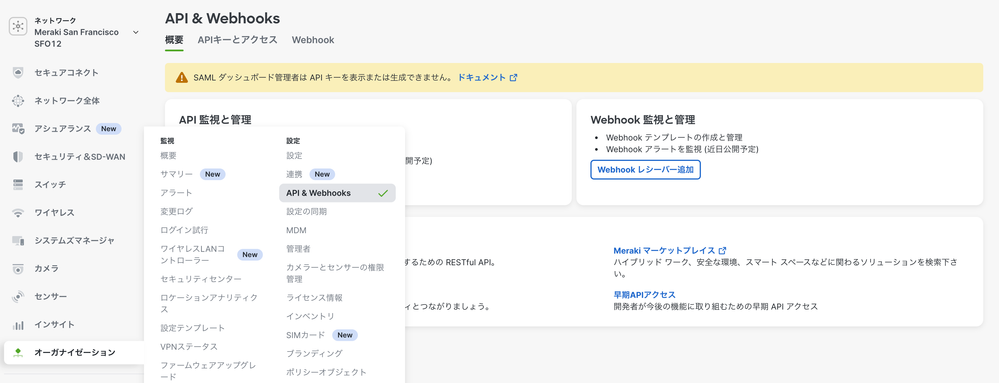The image size is (999, 383).
Task: Select 設定テンプレート in the flyout menu
Action: pyautogui.click(x=193, y=328)
